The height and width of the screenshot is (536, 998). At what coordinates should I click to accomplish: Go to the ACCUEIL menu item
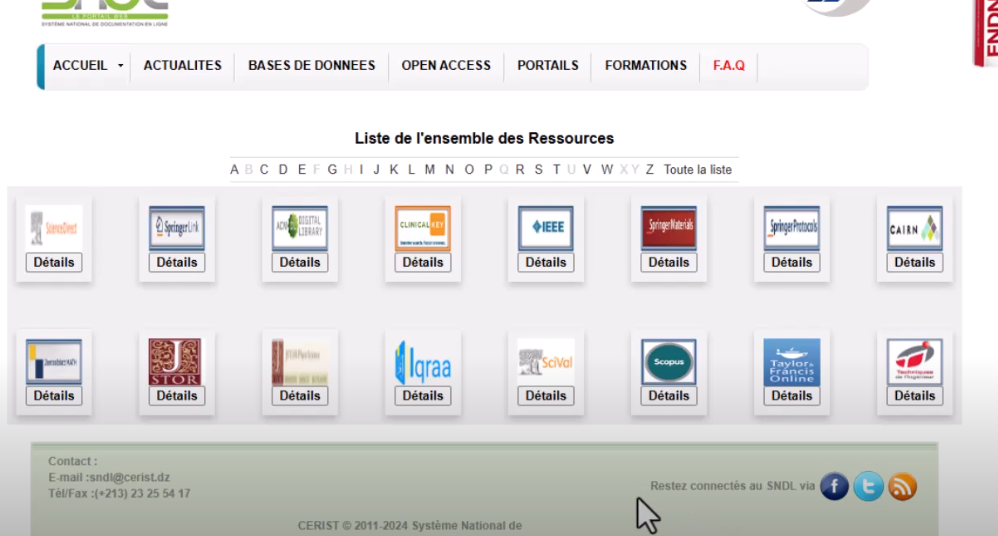80,66
